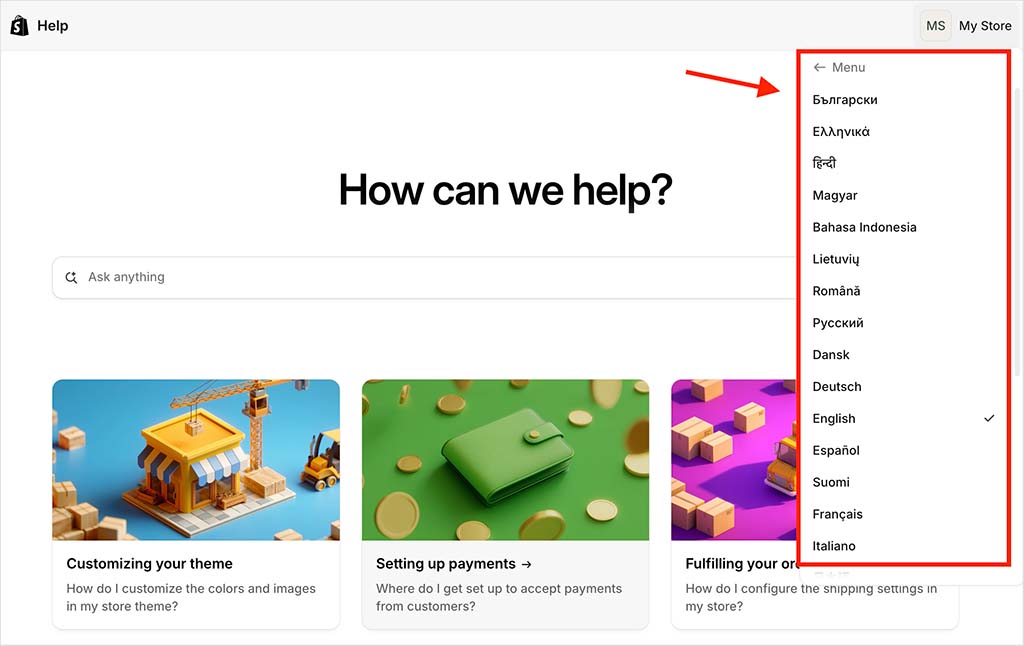This screenshot has width=1024, height=646.
Task: Choose Español in the language menu
Action: [836, 450]
